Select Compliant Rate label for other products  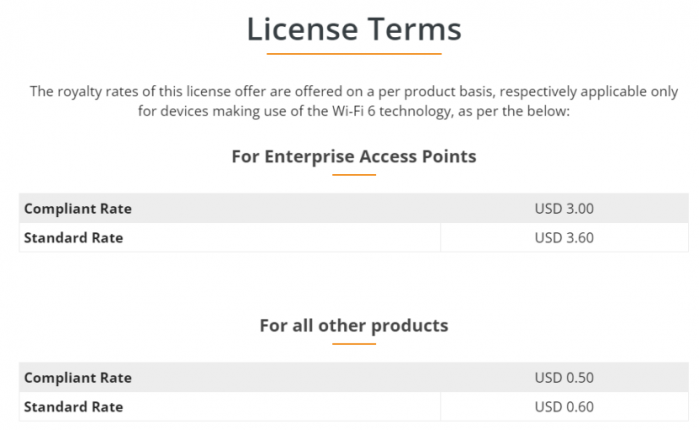[x=78, y=378]
